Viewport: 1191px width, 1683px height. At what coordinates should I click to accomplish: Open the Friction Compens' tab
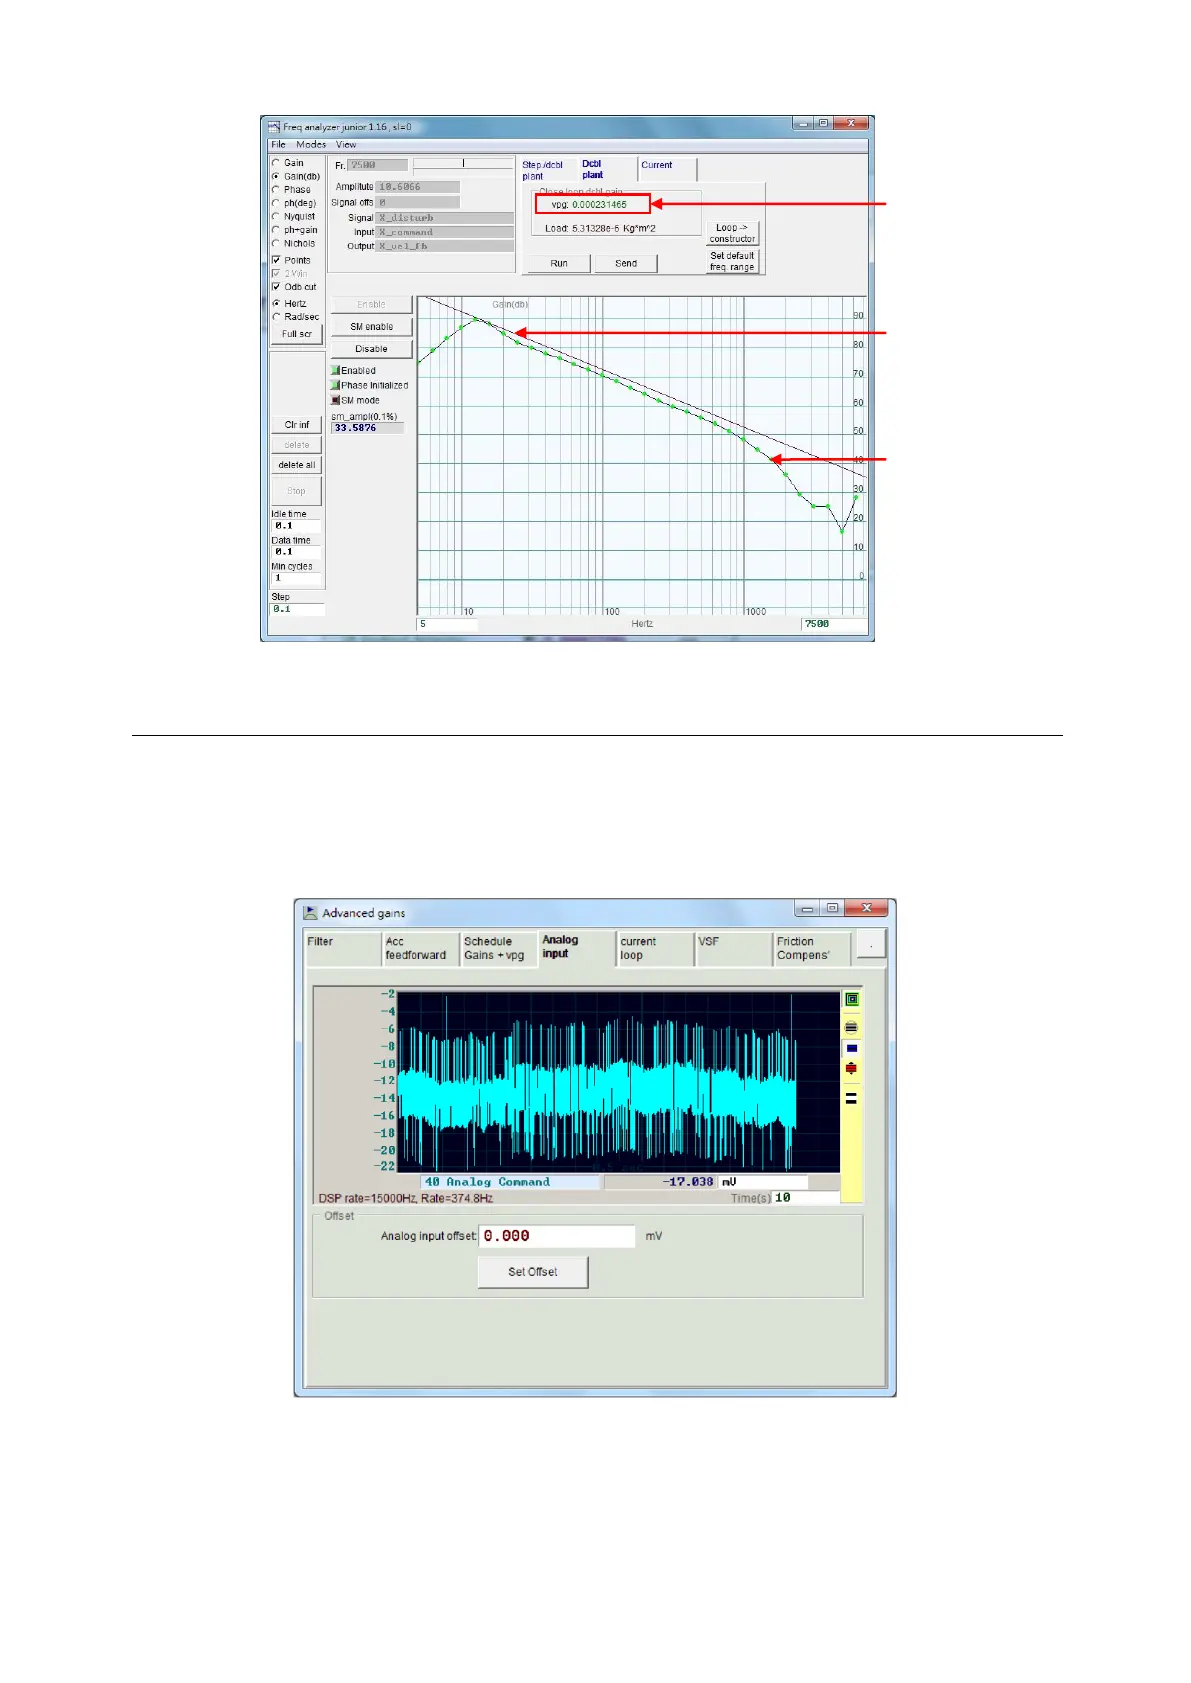click(x=813, y=948)
